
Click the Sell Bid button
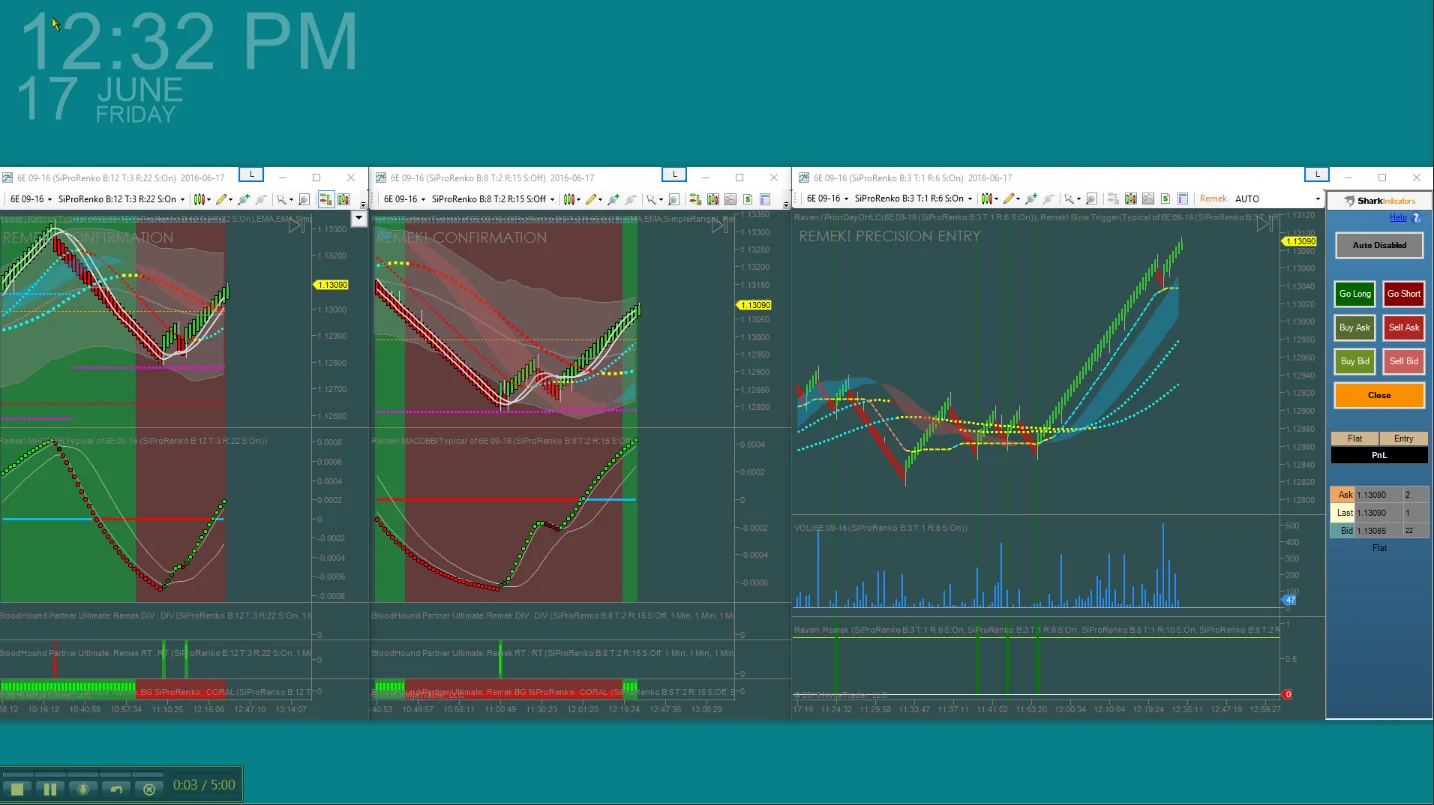tap(1403, 361)
